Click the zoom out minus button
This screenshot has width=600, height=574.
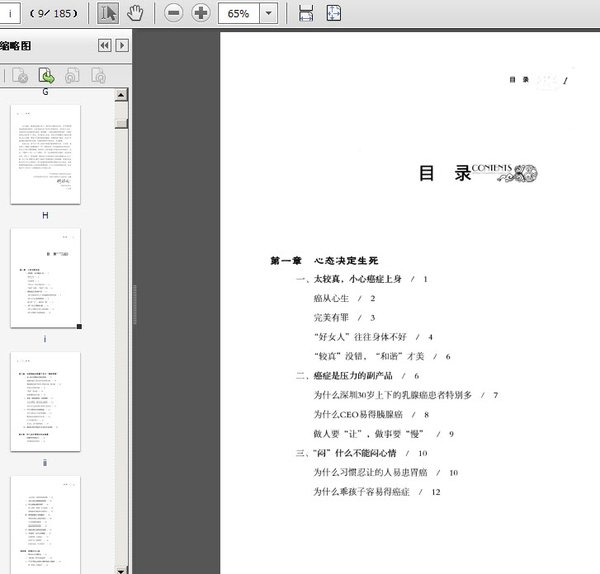pyautogui.click(x=173, y=13)
